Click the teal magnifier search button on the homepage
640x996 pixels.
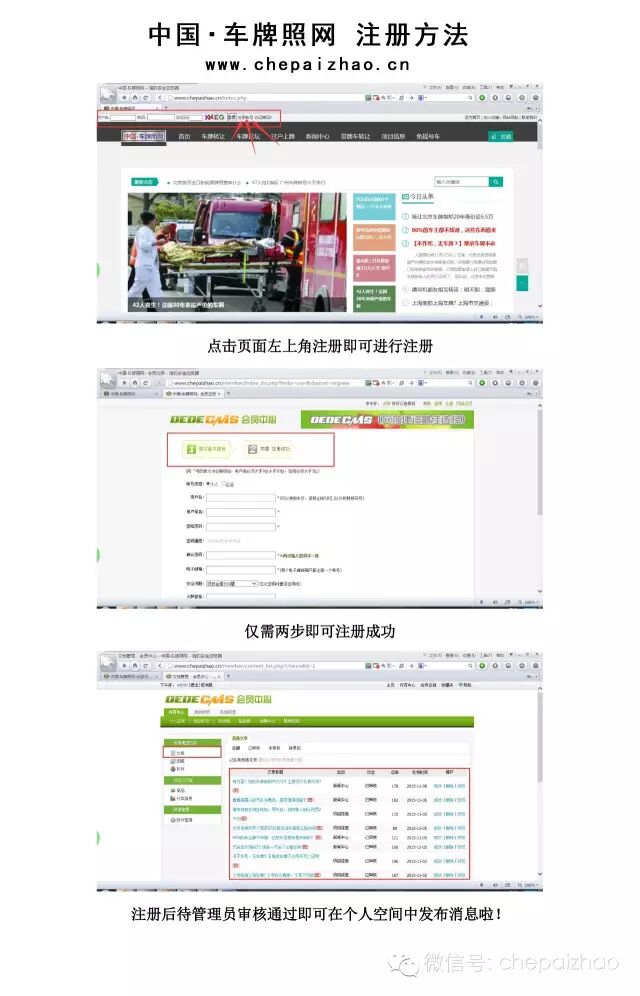pyautogui.click(x=496, y=182)
